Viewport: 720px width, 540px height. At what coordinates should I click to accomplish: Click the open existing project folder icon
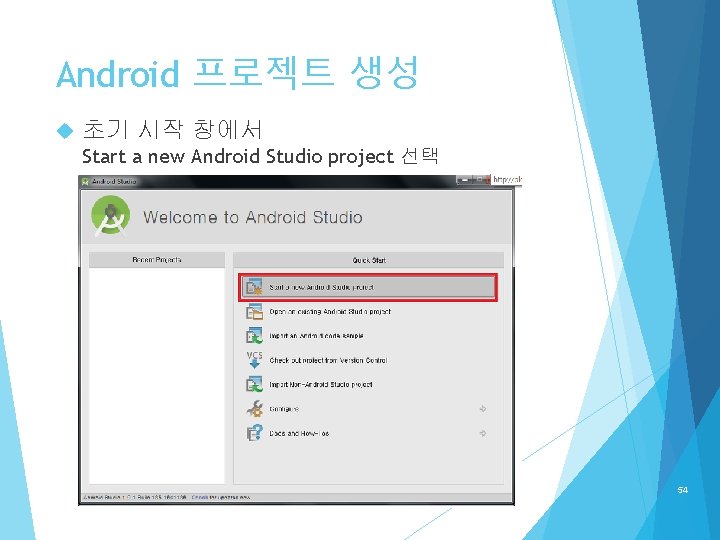click(x=254, y=312)
